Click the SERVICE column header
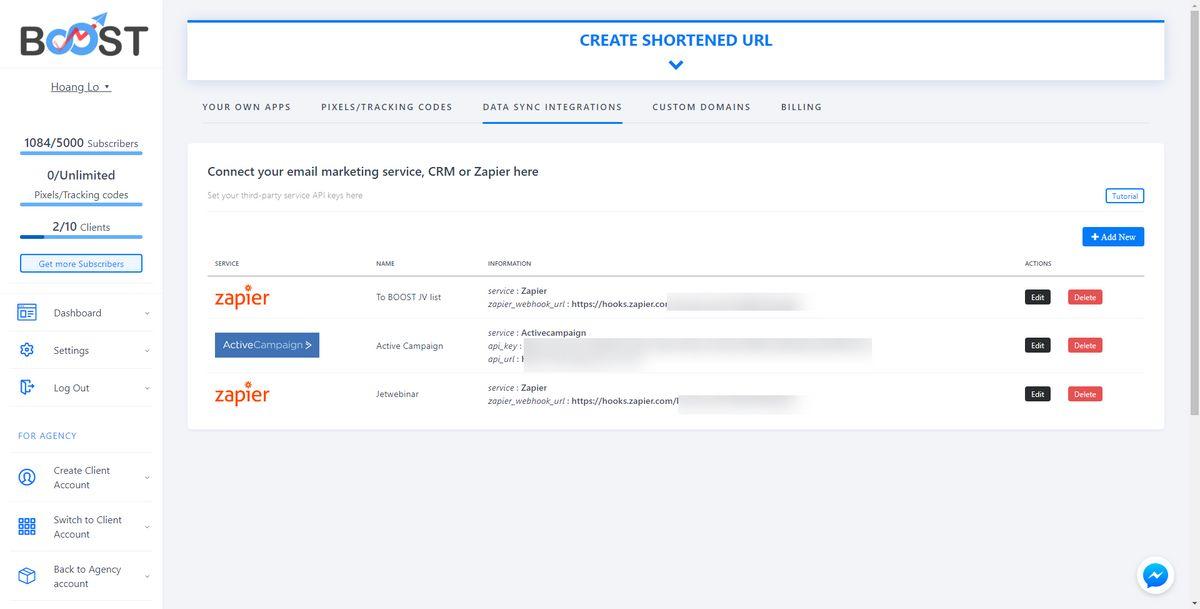 point(227,264)
